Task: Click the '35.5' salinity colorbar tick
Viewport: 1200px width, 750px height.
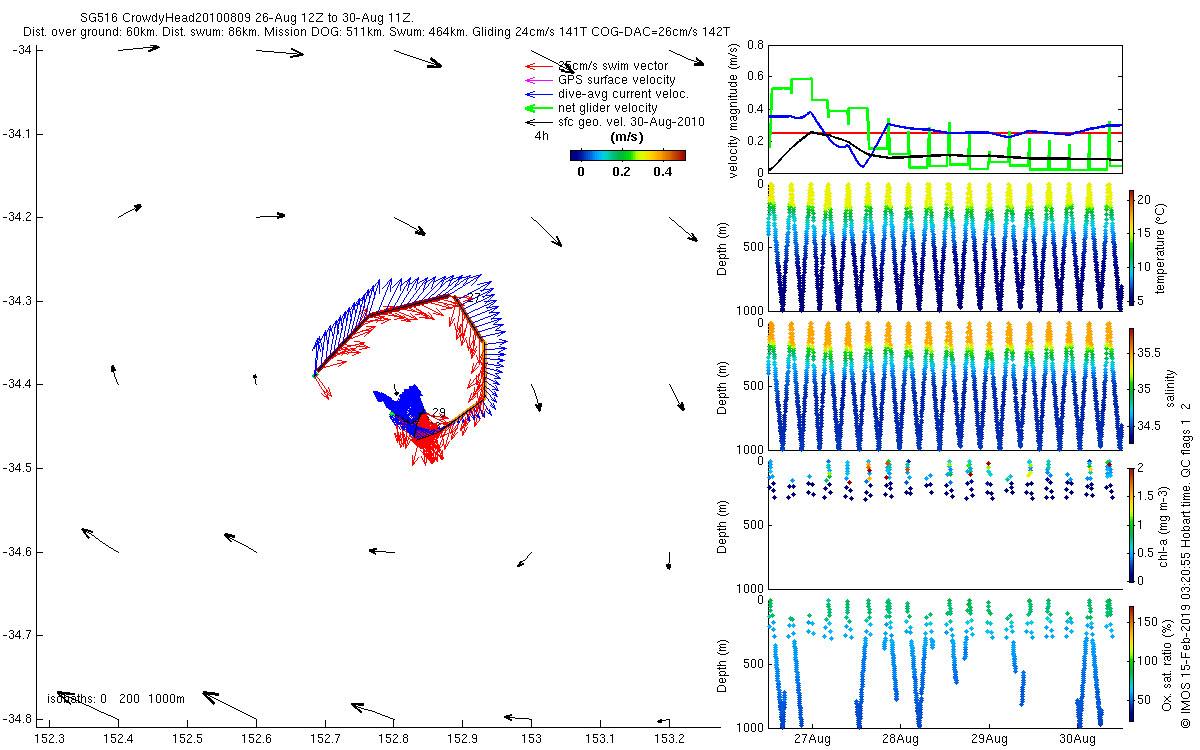Action: coord(1151,353)
